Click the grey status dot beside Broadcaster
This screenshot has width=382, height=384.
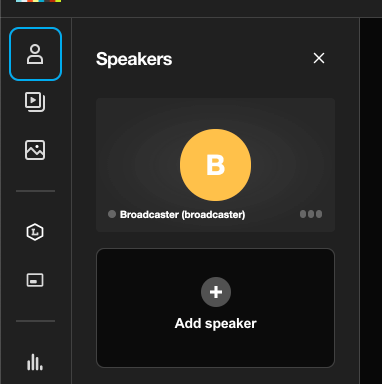pos(112,214)
